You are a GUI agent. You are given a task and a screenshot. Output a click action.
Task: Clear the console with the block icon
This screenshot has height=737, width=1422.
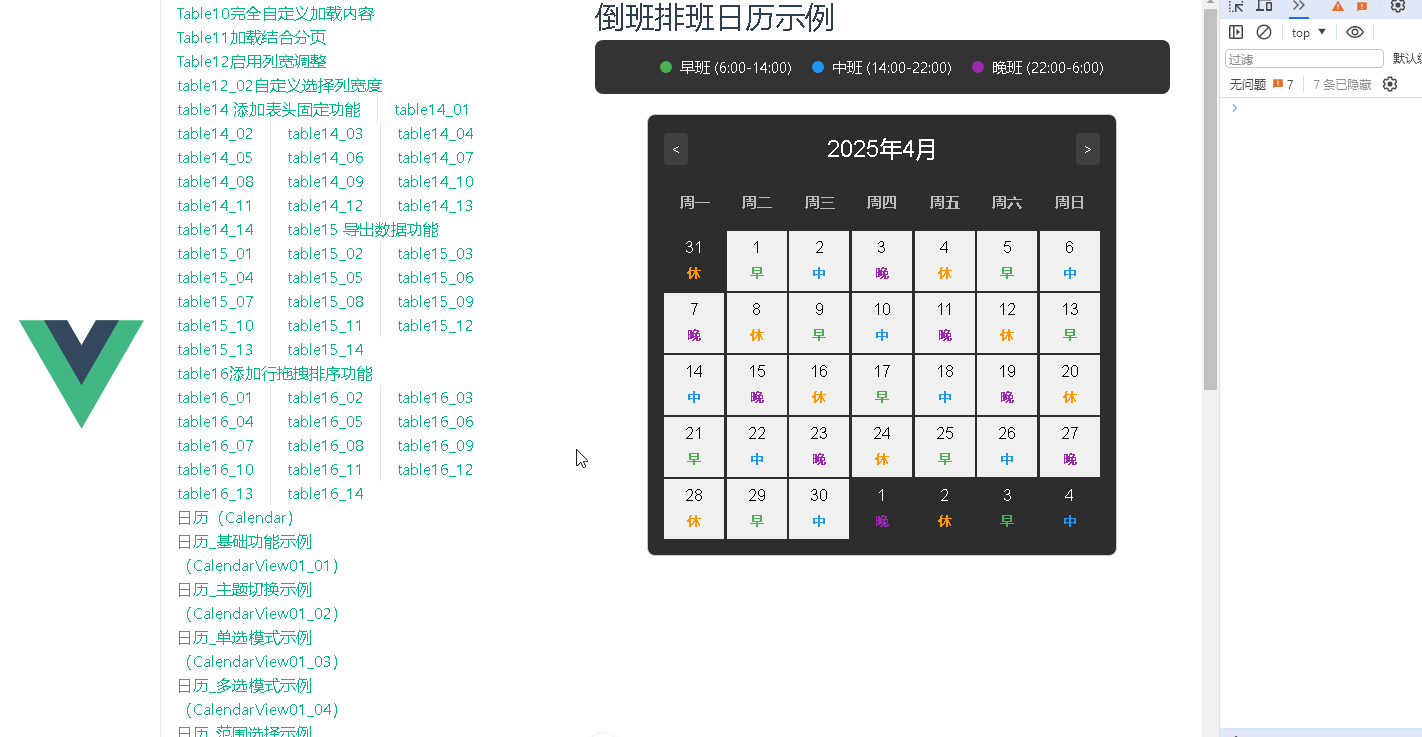[1264, 32]
